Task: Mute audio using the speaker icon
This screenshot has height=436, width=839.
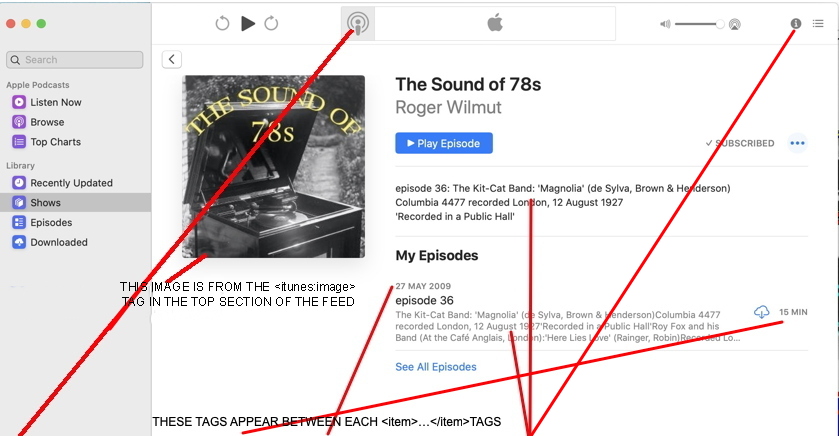Action: pos(665,24)
